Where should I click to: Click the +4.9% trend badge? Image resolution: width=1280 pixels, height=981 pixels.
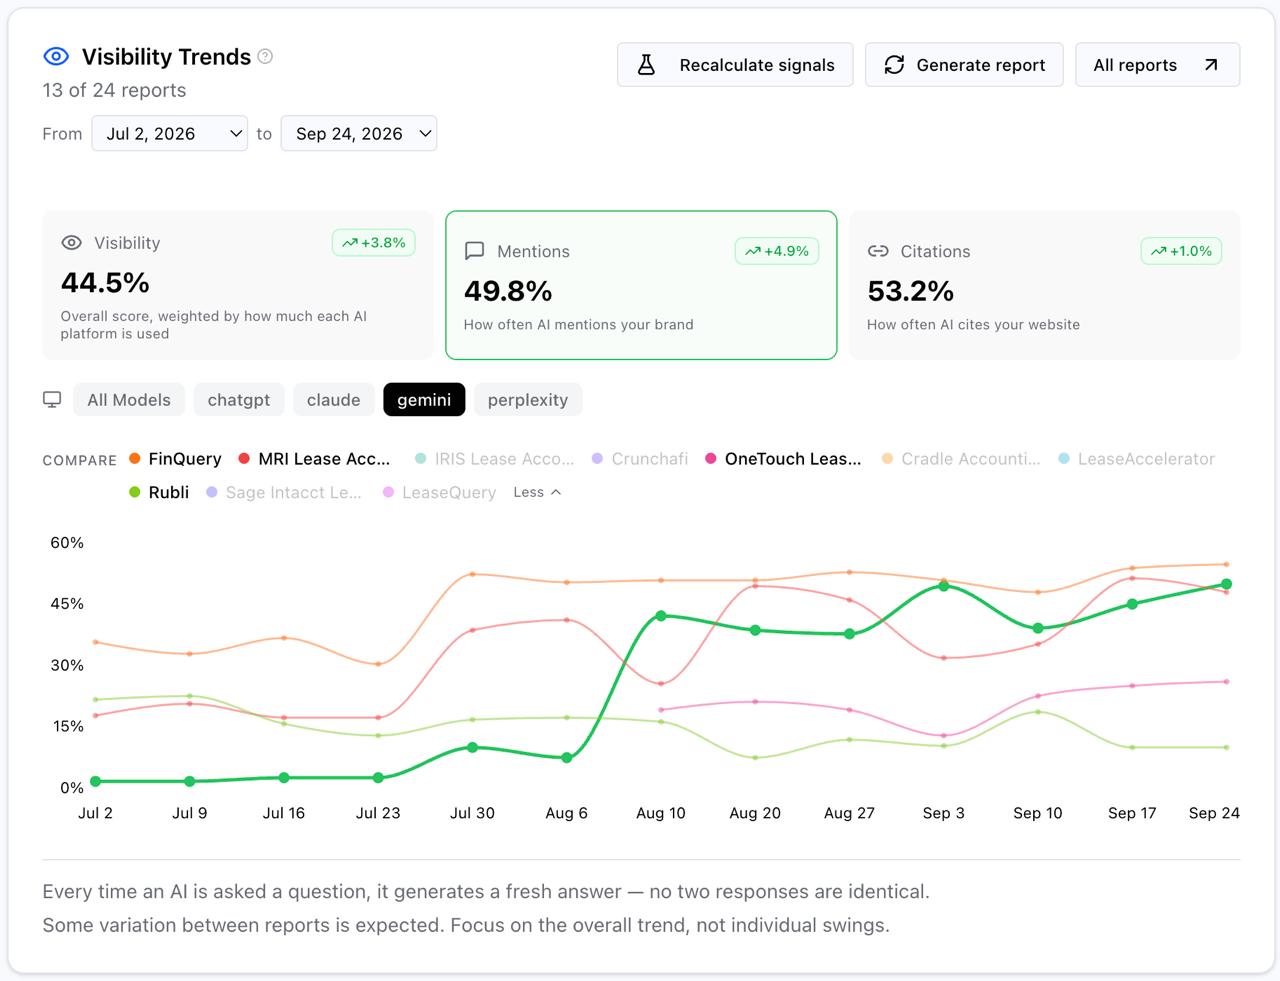(x=777, y=251)
